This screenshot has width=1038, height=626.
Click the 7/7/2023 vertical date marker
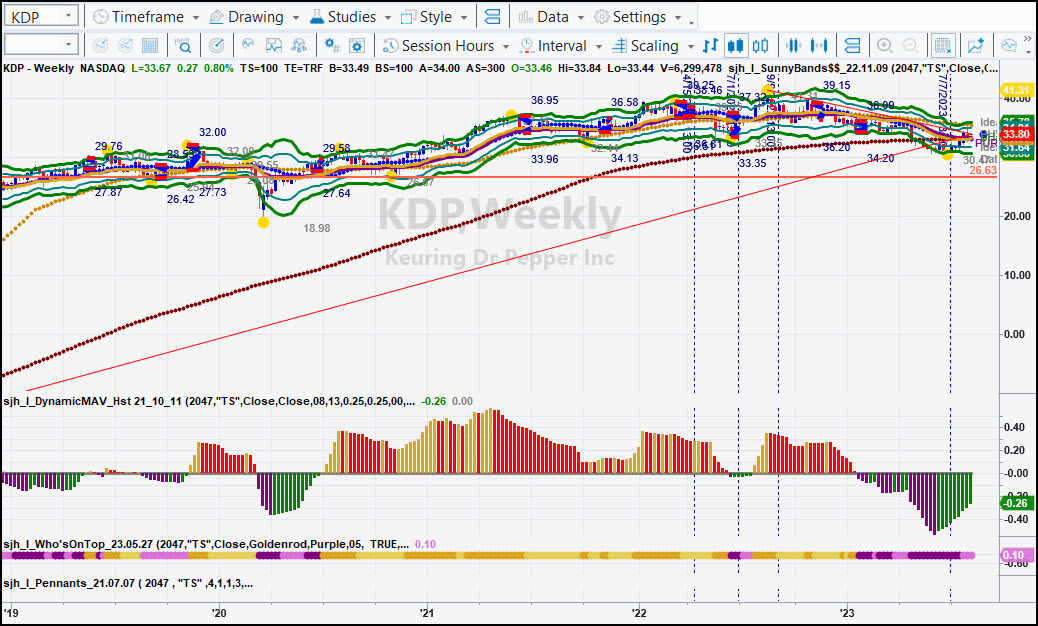[x=943, y=97]
